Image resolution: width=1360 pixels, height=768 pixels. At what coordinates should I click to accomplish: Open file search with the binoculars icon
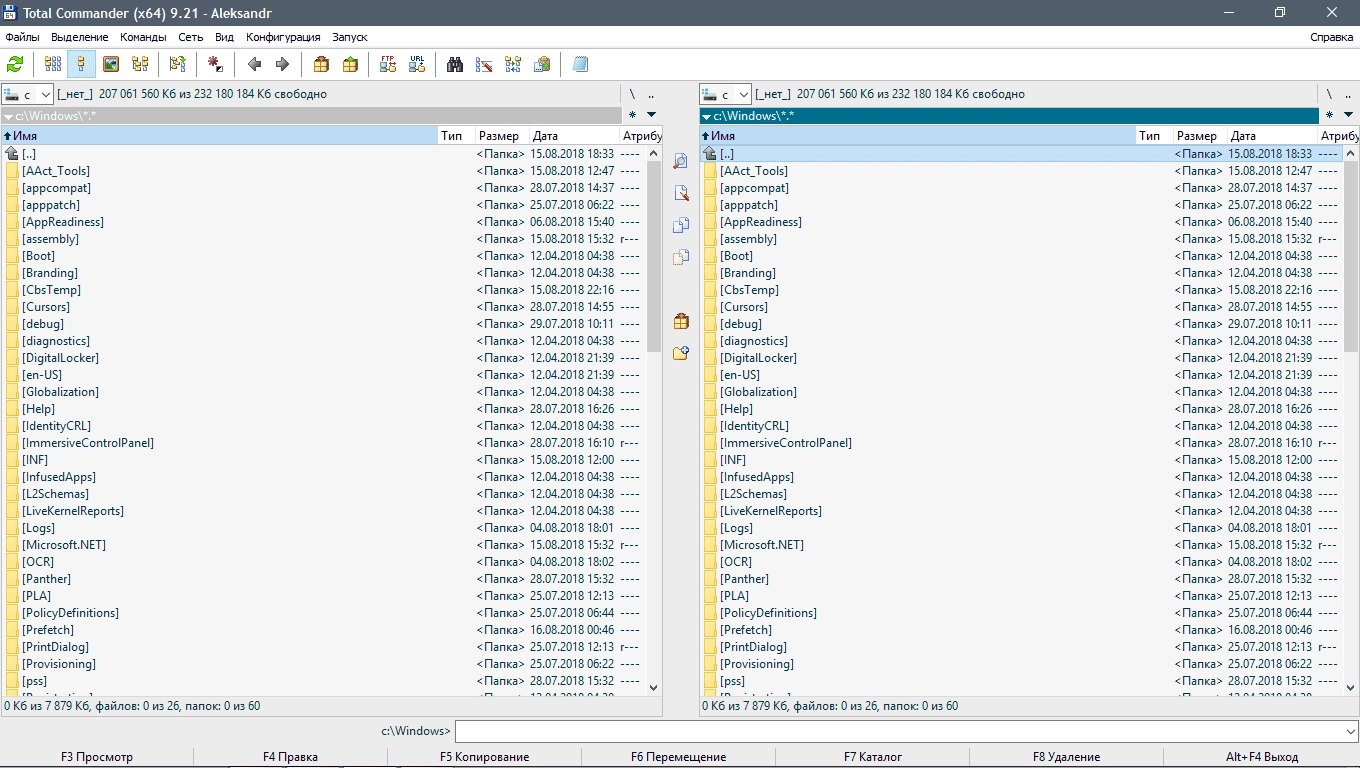pos(455,64)
